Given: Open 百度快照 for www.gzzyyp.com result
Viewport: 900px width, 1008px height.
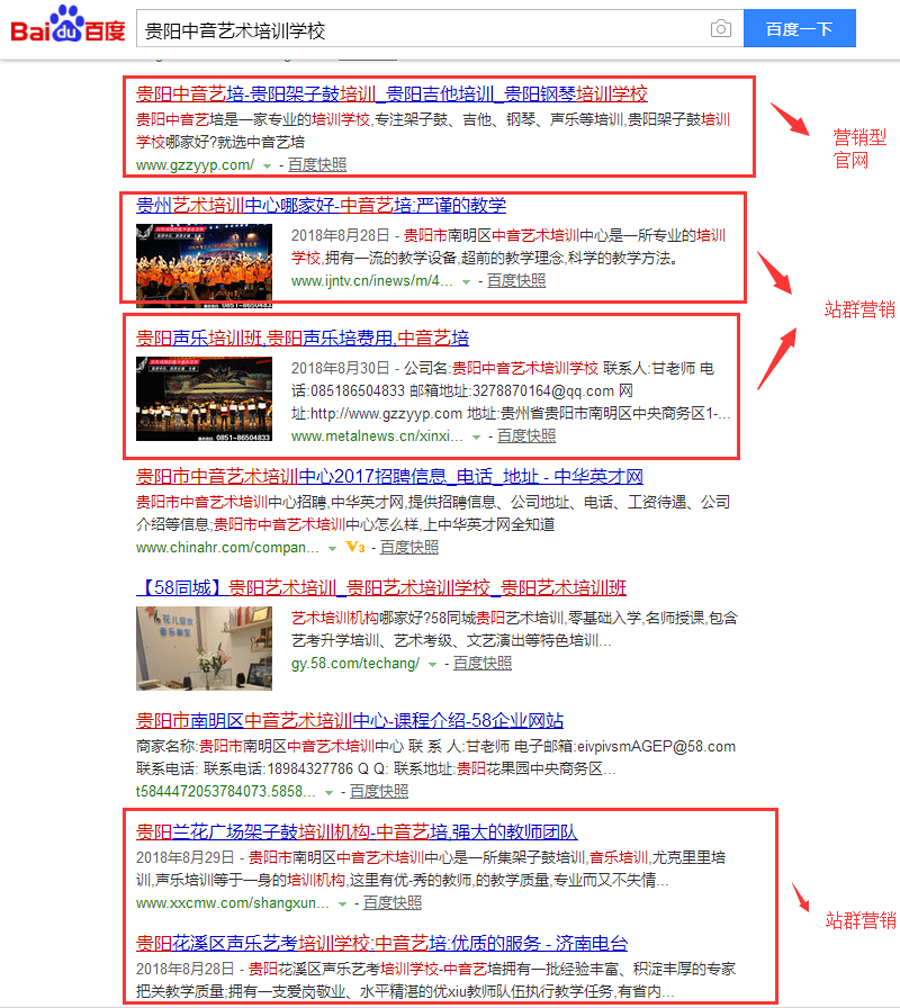Looking at the screenshot, I should coord(317,165).
